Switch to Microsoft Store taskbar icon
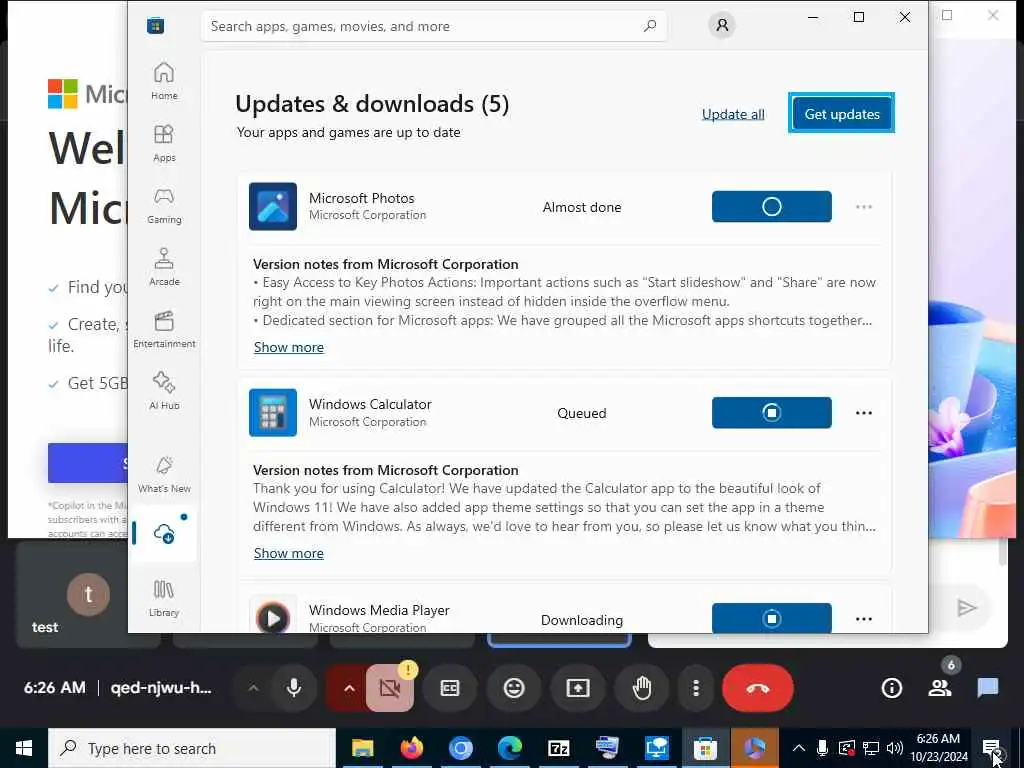The height and width of the screenshot is (768, 1024). click(x=705, y=748)
